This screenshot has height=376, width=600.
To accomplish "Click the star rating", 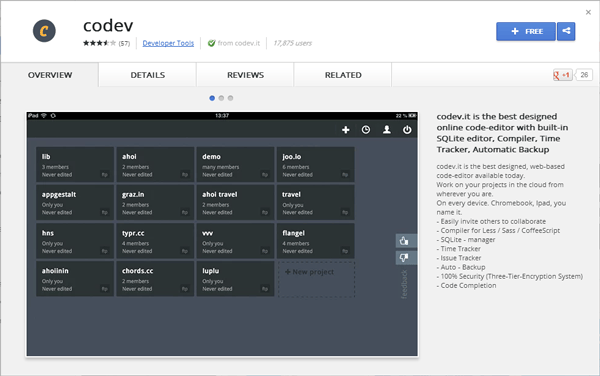I will [x=99, y=43].
